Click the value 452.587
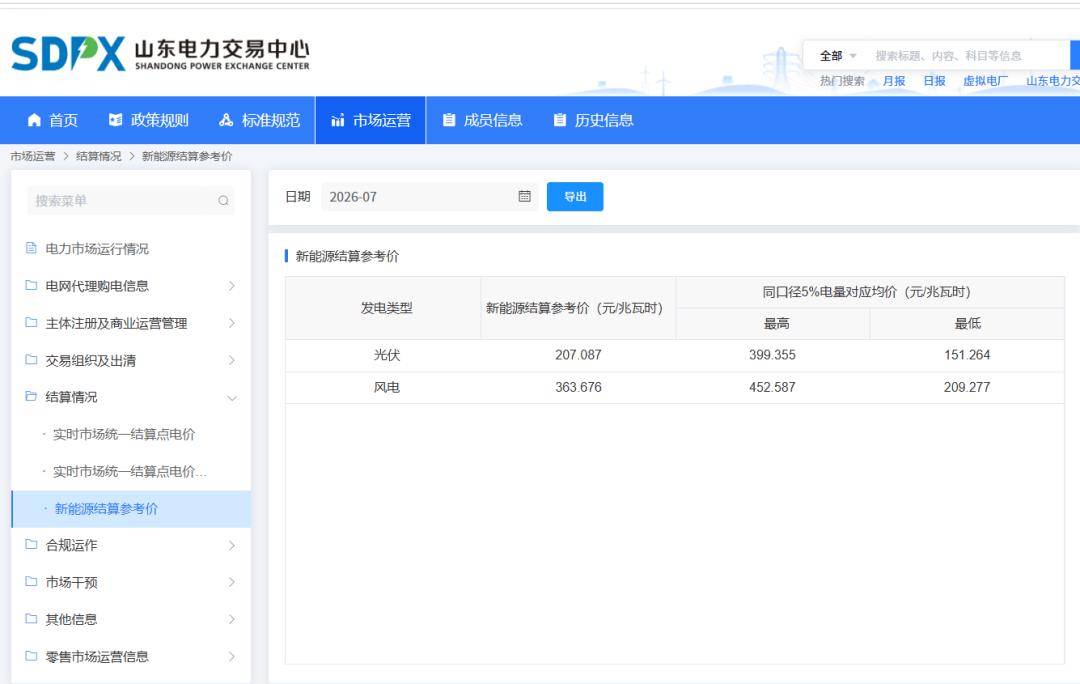This screenshot has width=1080, height=684. pos(772,387)
